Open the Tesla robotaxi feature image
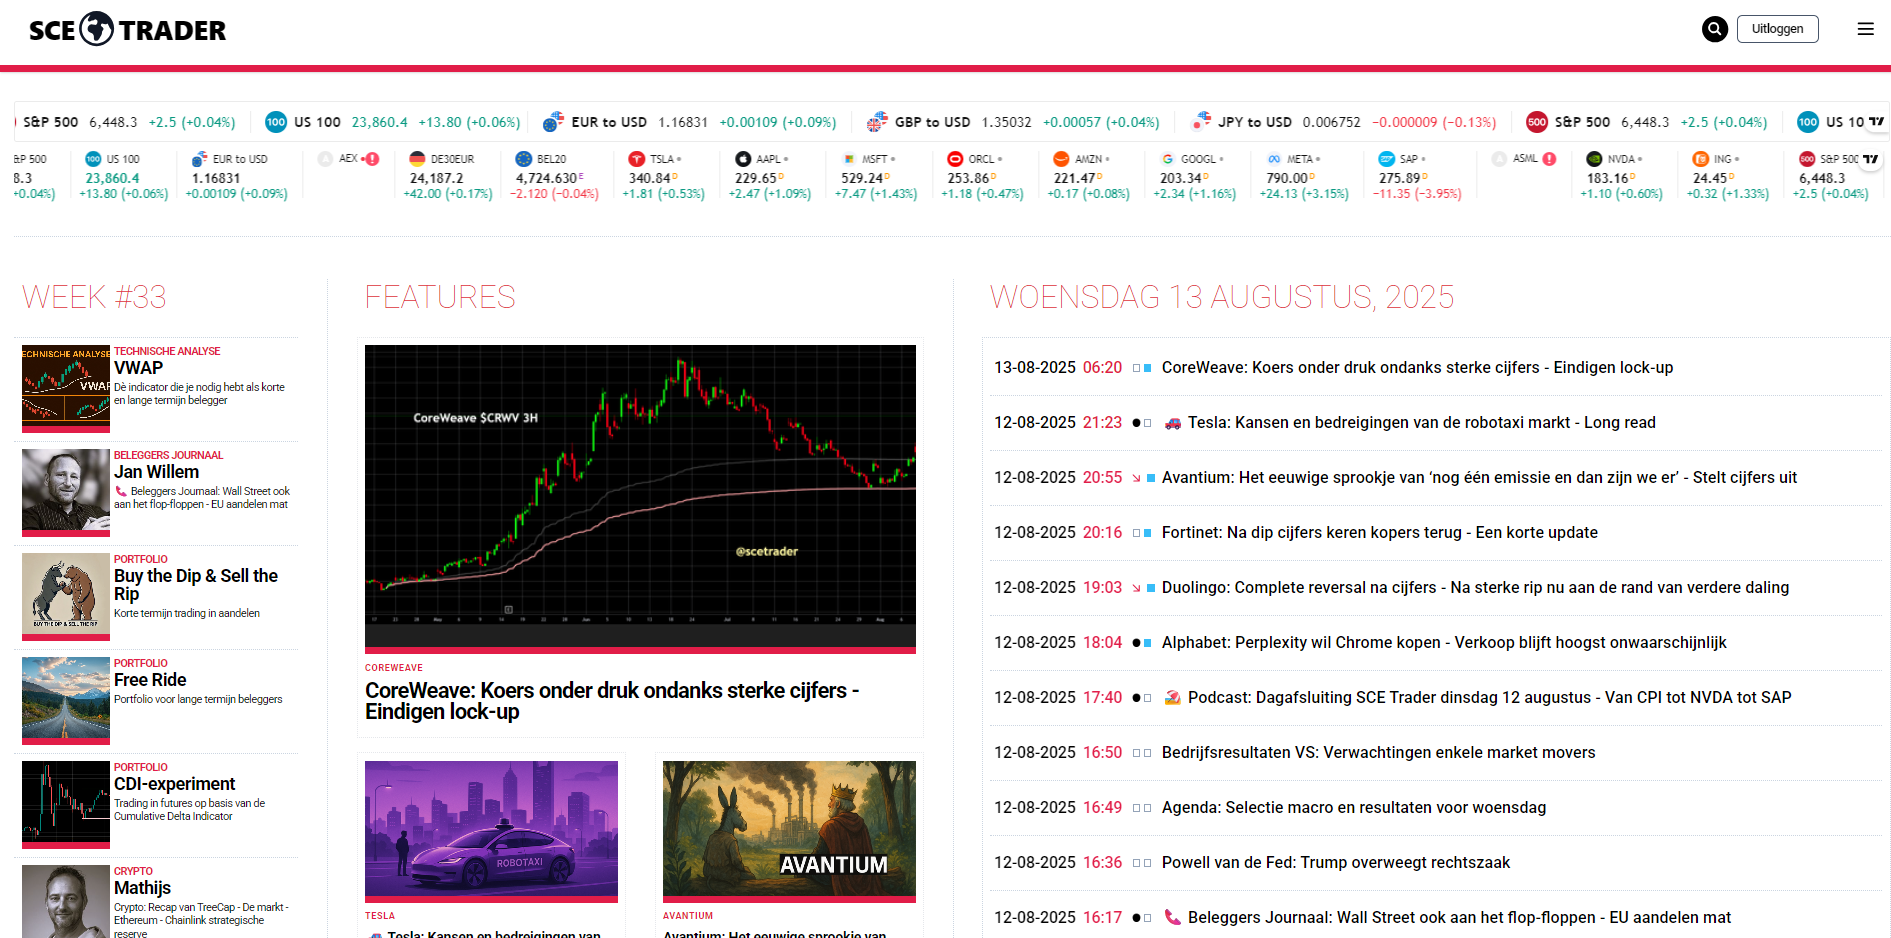The width and height of the screenshot is (1891, 938). pos(491,831)
